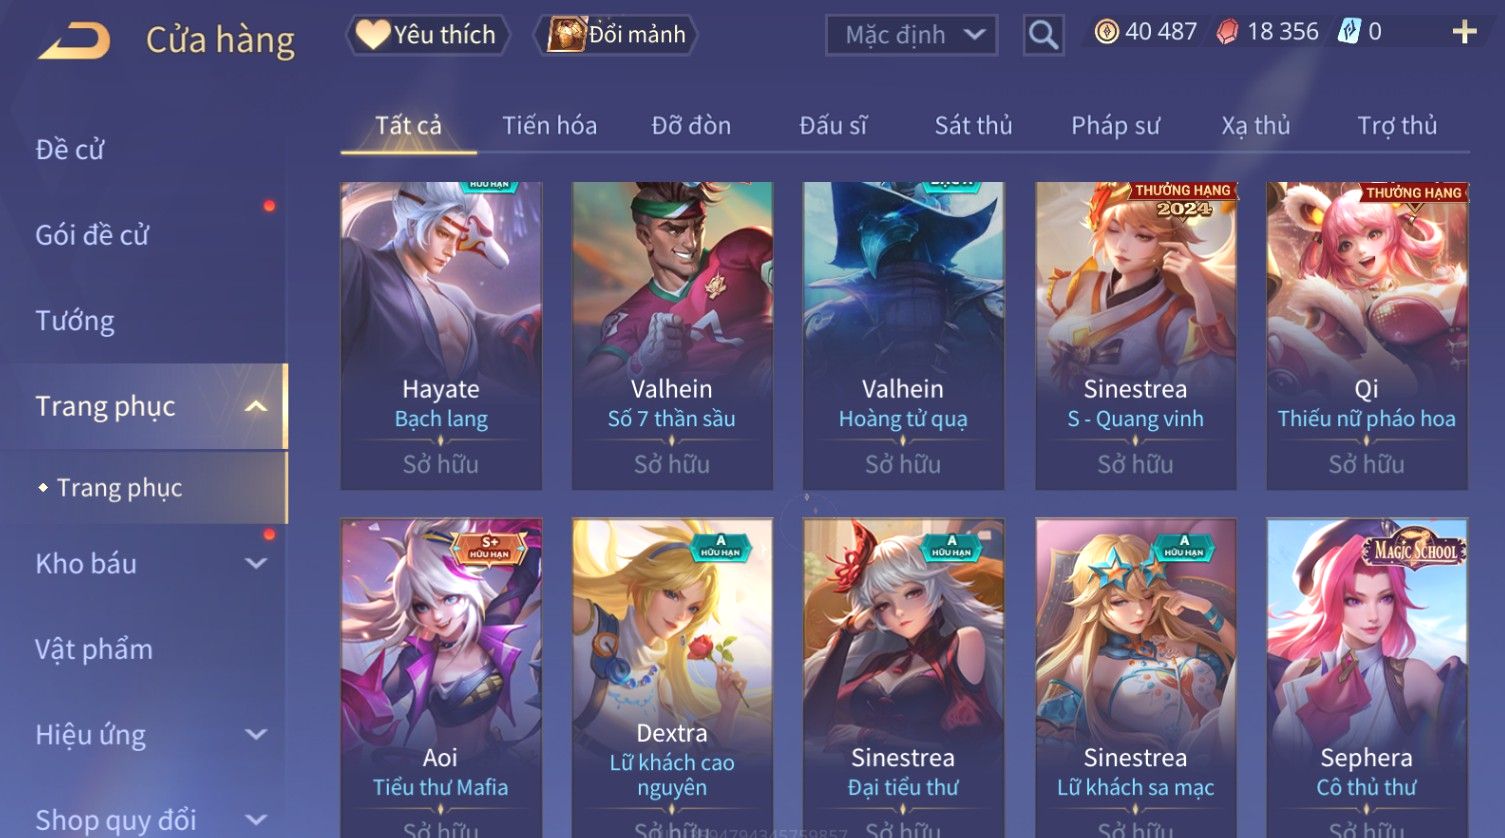Click the red gem currency icon
The height and width of the screenshot is (838, 1505).
(1227, 32)
